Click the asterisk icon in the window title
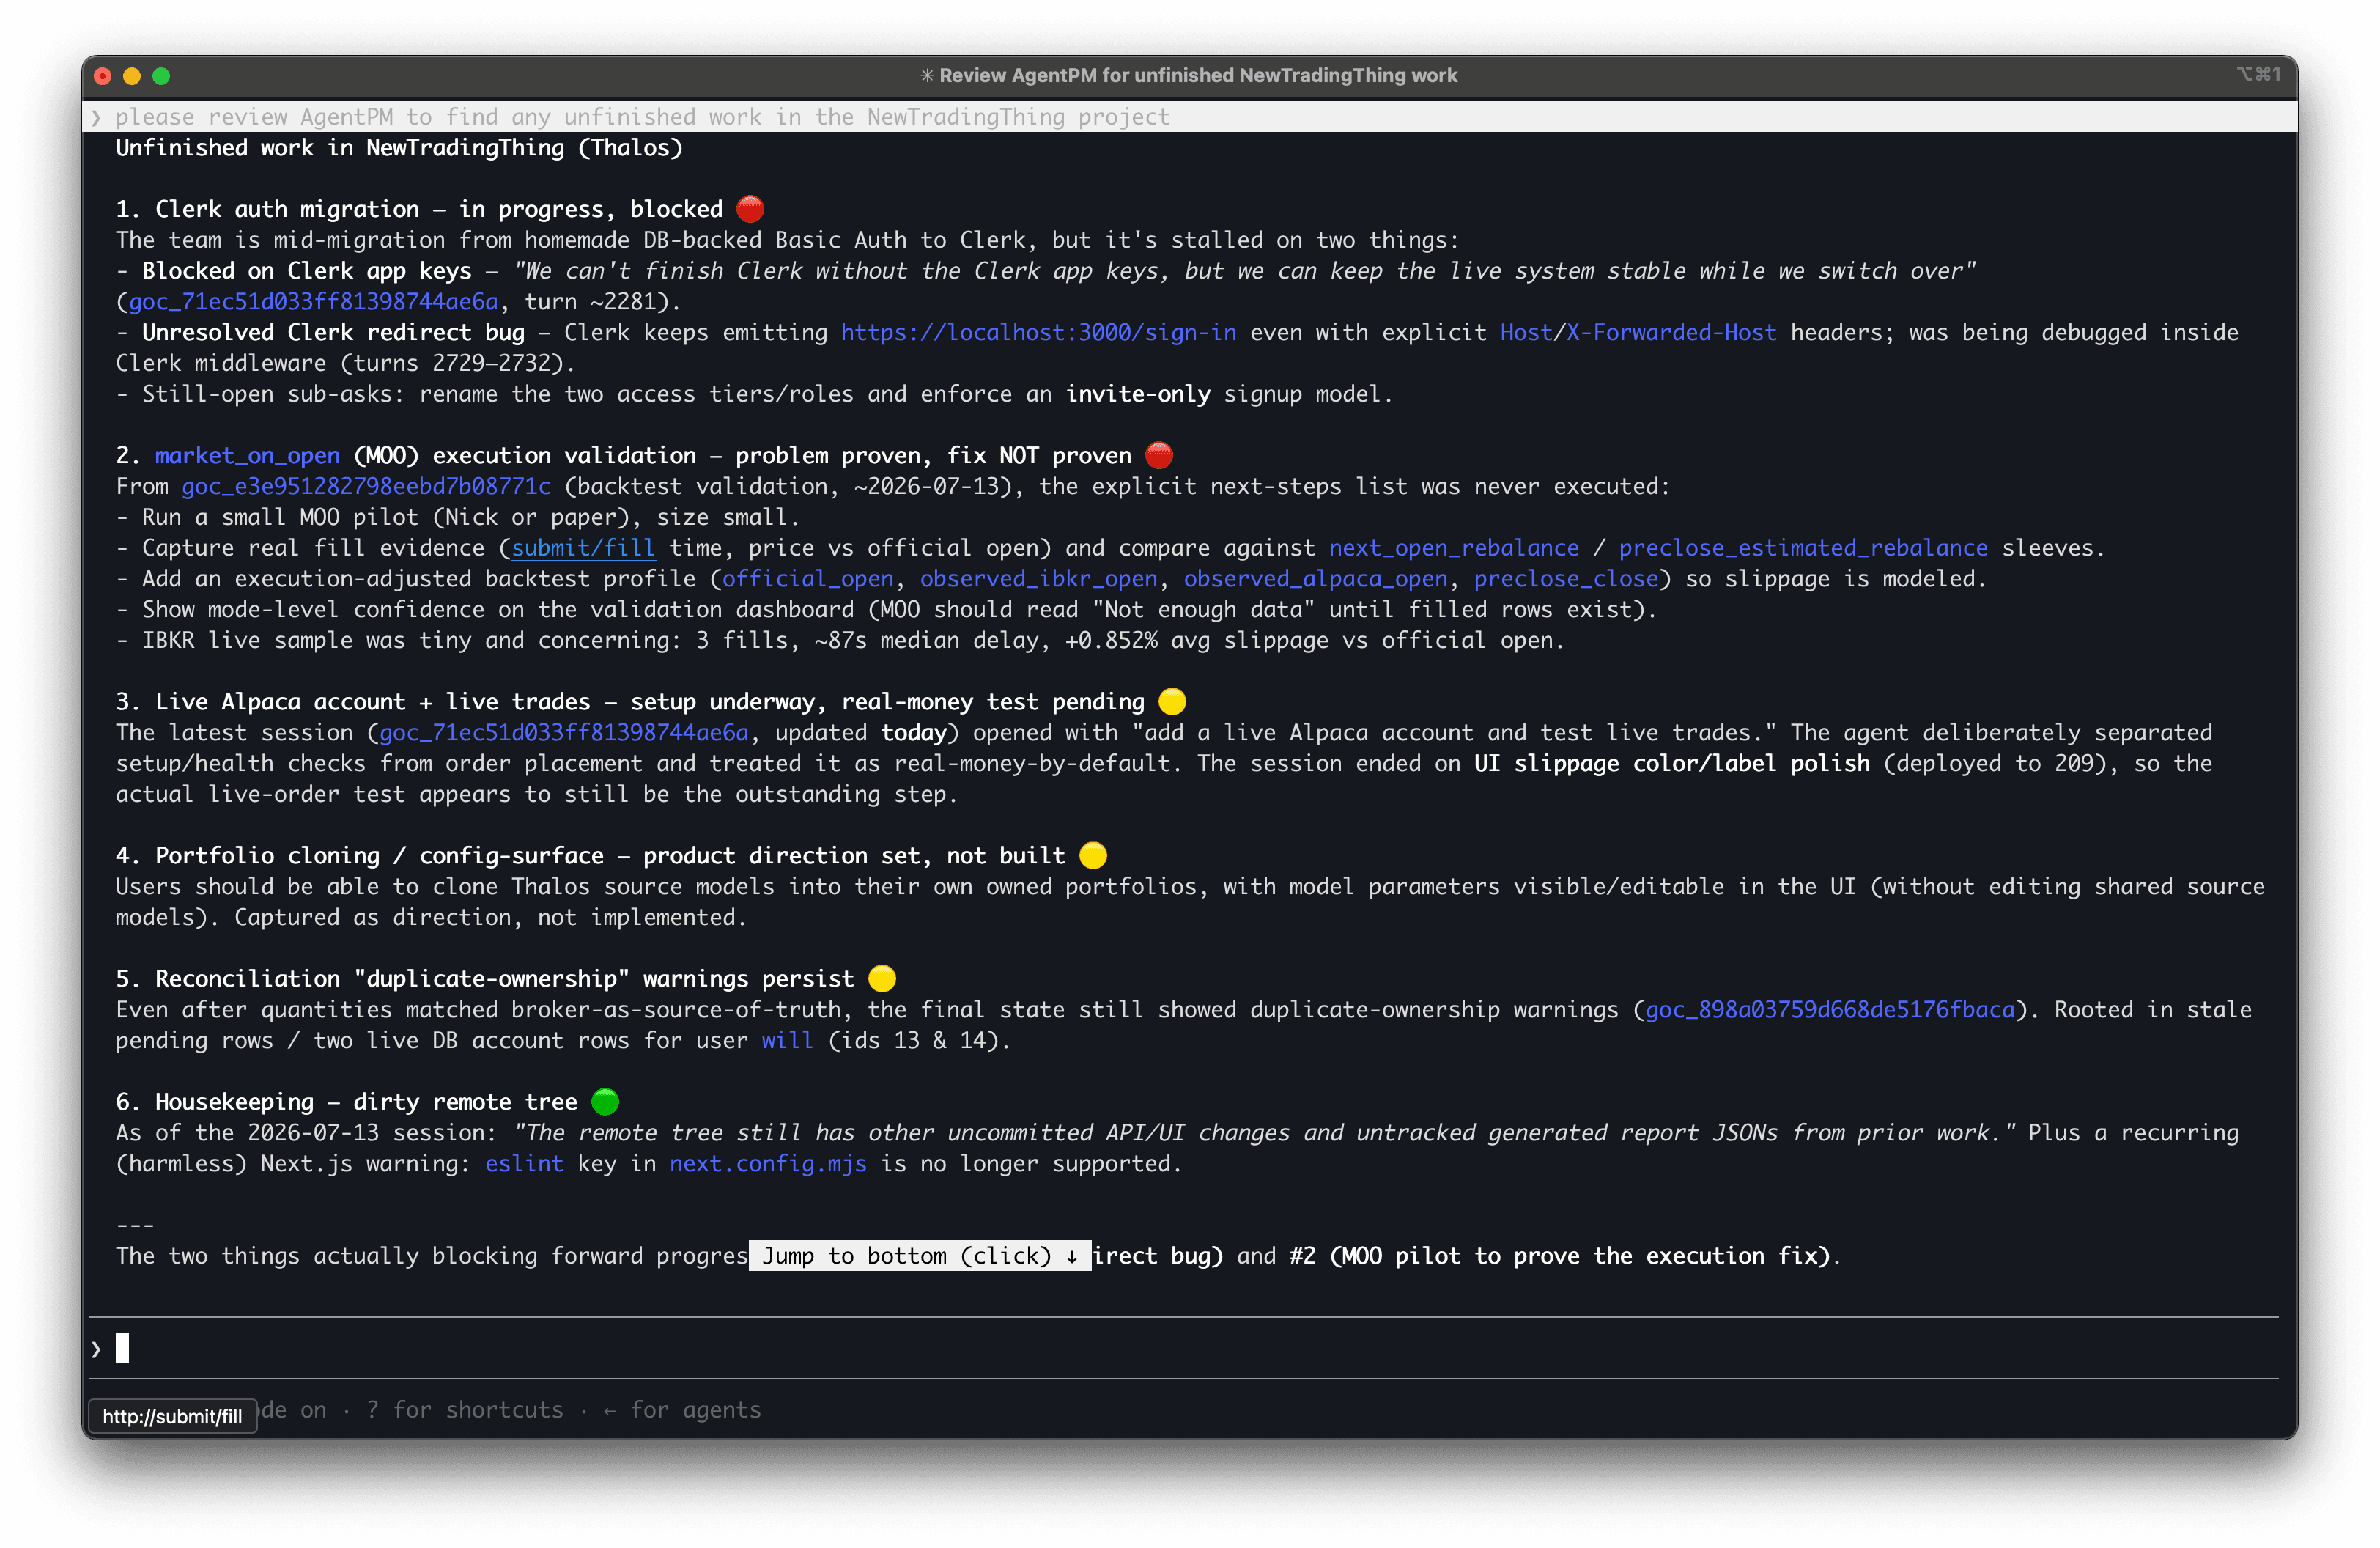Viewport: 2380px width, 1548px height. pos(927,76)
